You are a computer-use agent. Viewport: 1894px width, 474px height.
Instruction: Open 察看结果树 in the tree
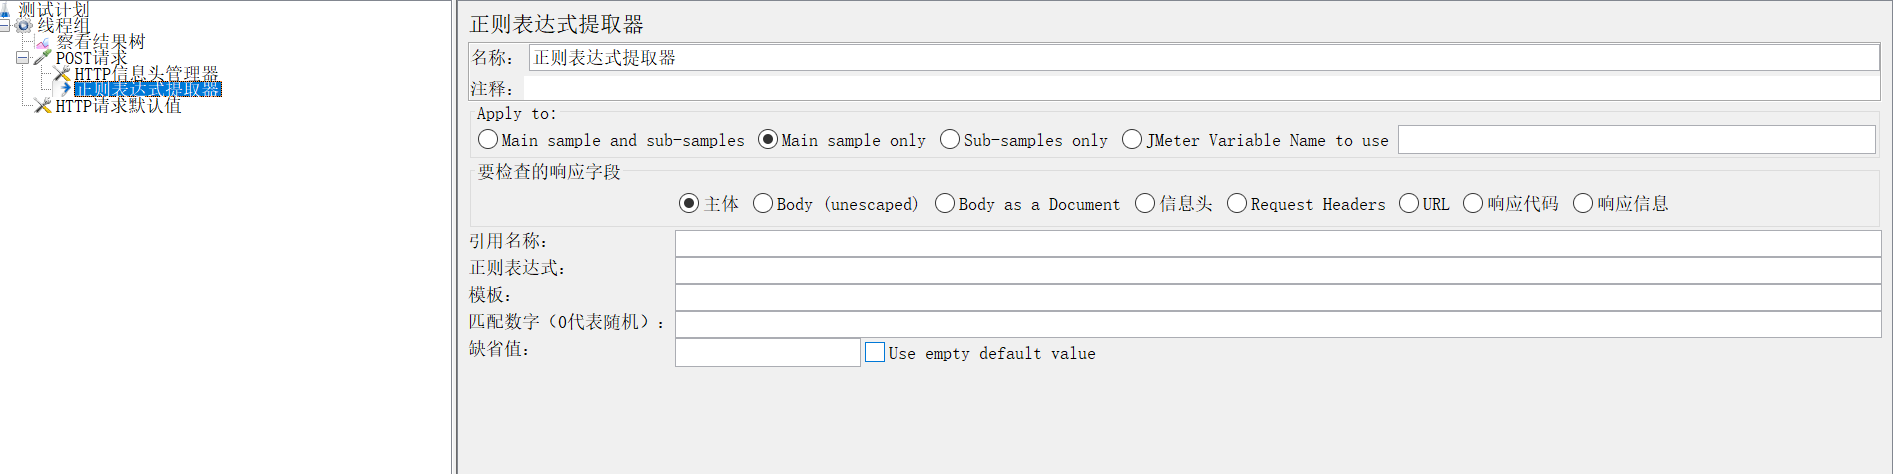pyautogui.click(x=100, y=42)
